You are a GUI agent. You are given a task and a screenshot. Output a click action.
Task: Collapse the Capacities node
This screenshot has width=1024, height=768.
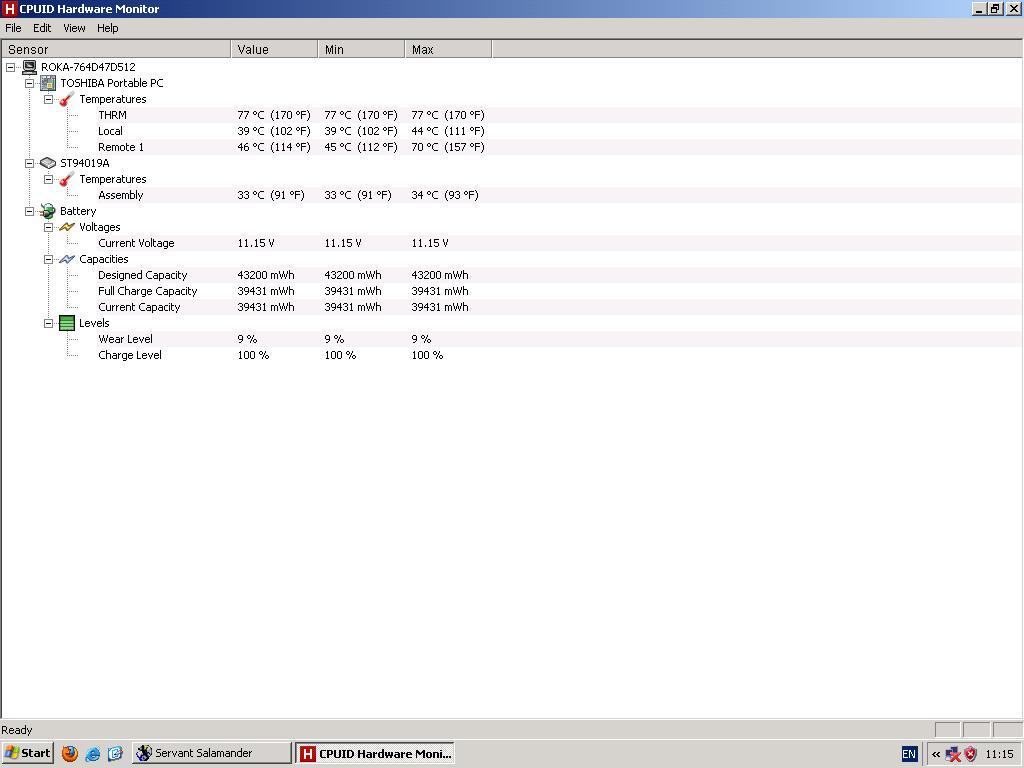click(48, 259)
